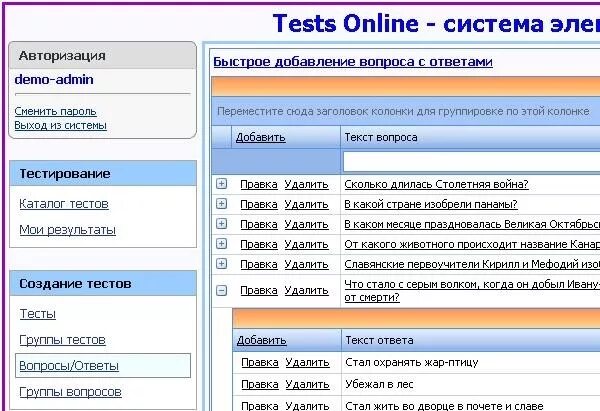Image resolution: width=600 pixels, height=411 pixels.
Task: Click the 'demo-admin' user name
Action: [54, 80]
